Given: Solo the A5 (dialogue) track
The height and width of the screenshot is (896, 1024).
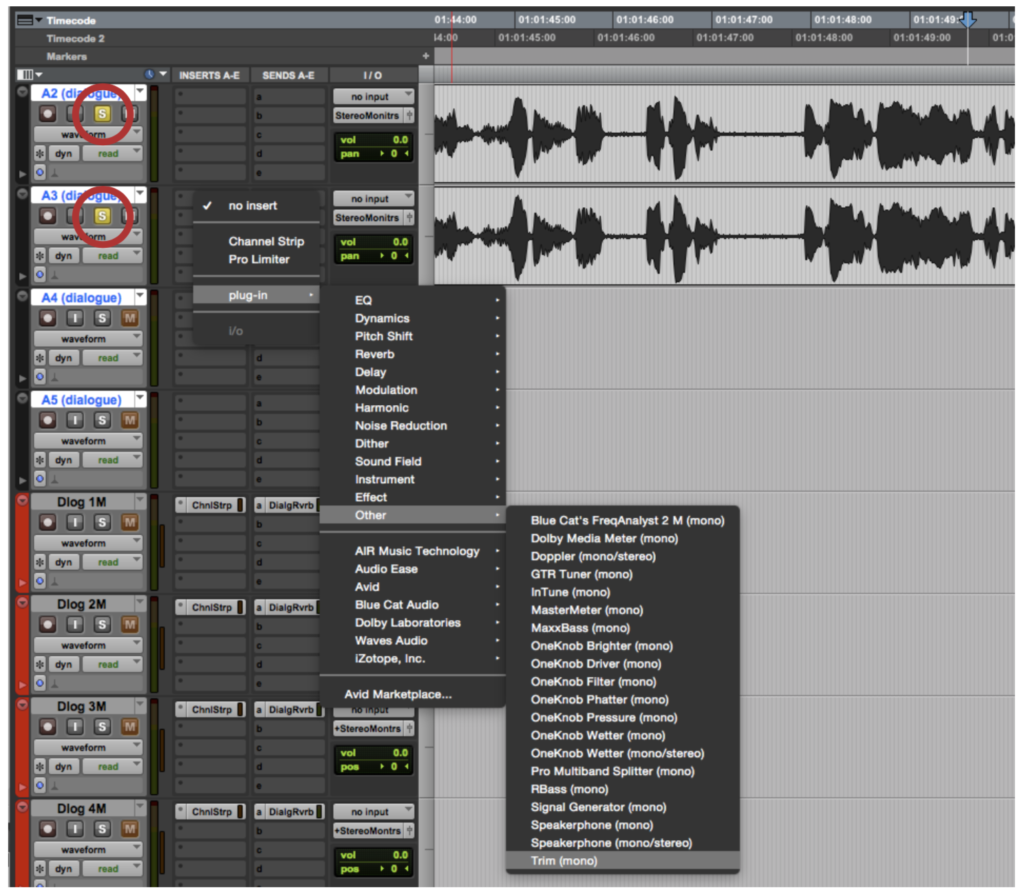Looking at the screenshot, I should [x=102, y=420].
